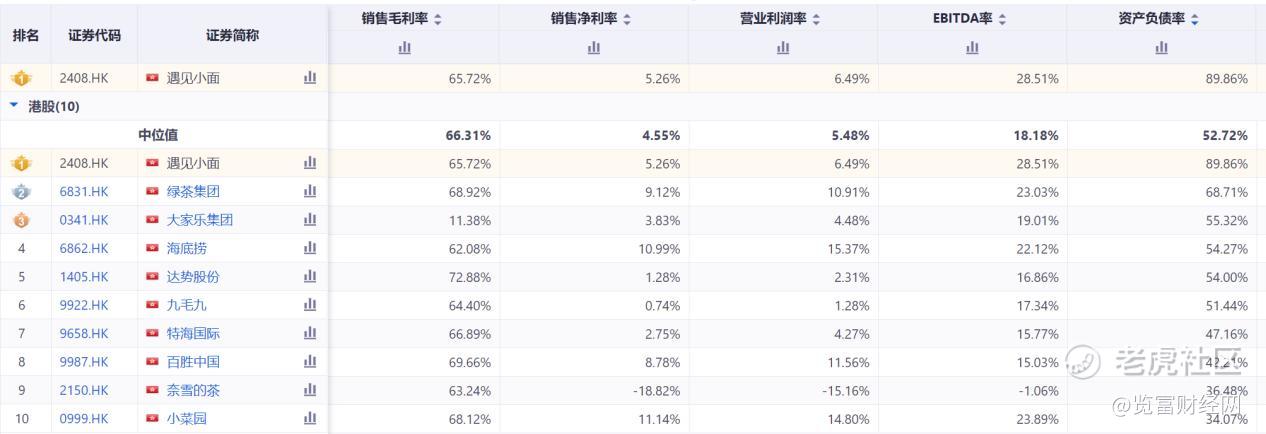Click chart icon under 销售毛利率 column header
1266x434 pixels.
point(404,47)
